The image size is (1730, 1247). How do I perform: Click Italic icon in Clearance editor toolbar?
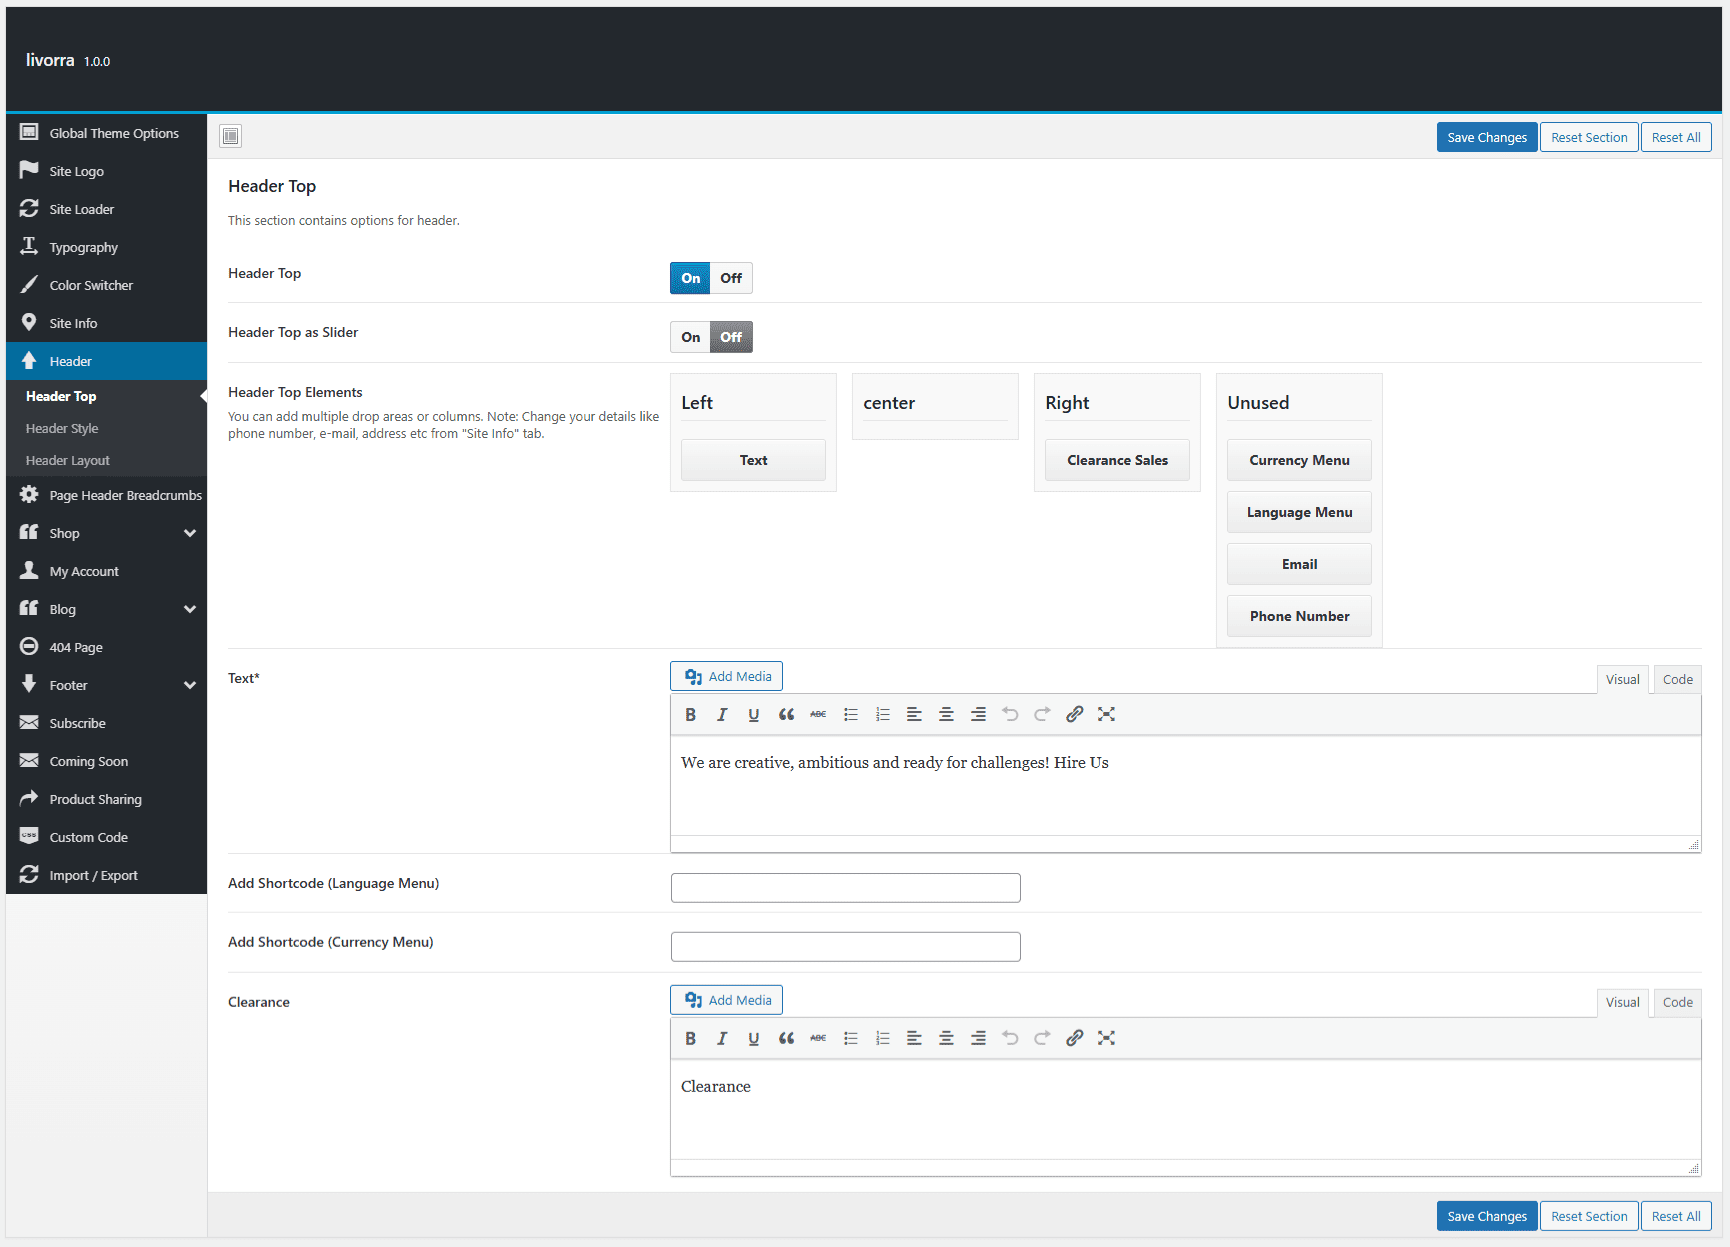coord(722,1038)
